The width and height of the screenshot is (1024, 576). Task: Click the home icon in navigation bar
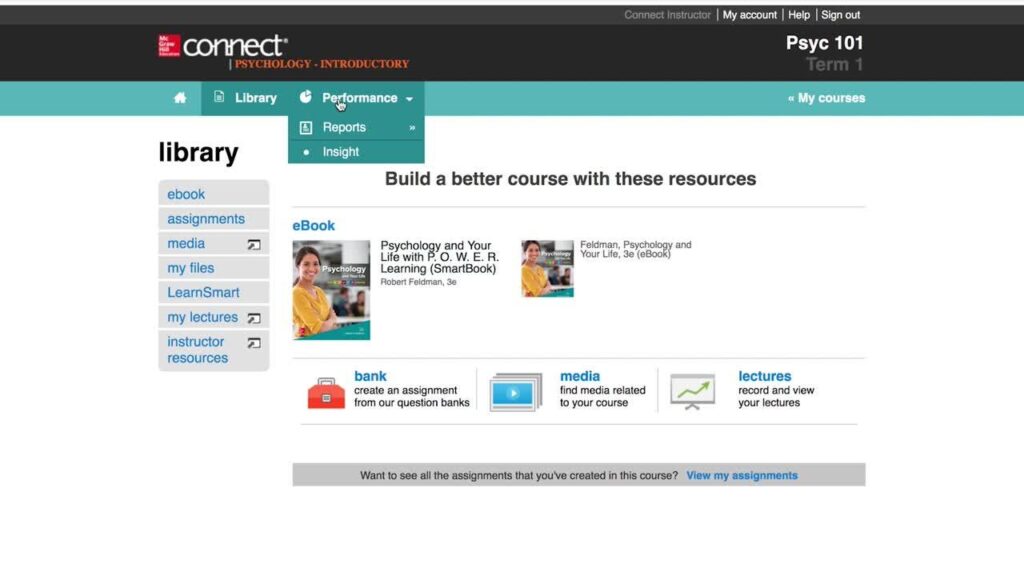(x=180, y=98)
